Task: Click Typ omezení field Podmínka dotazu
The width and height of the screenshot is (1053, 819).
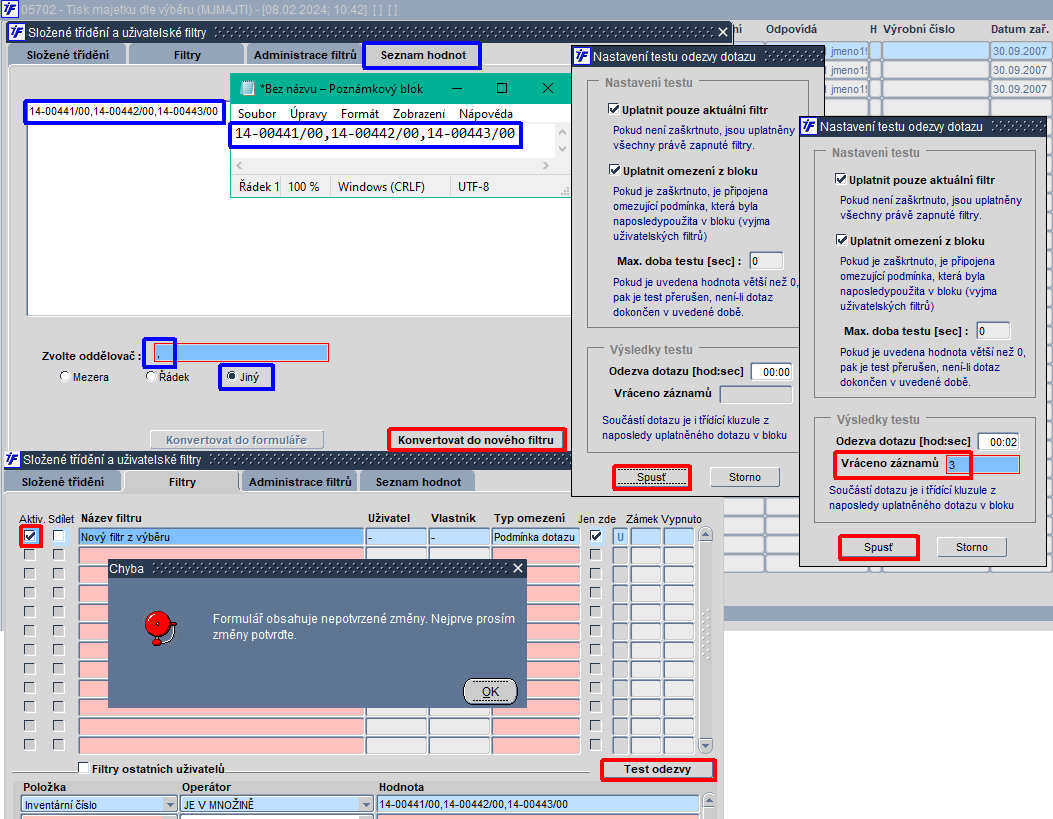Action: point(535,537)
